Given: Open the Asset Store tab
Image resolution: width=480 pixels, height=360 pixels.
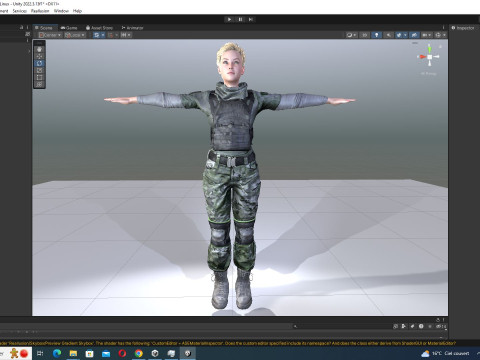Looking at the screenshot, I should point(99,28).
